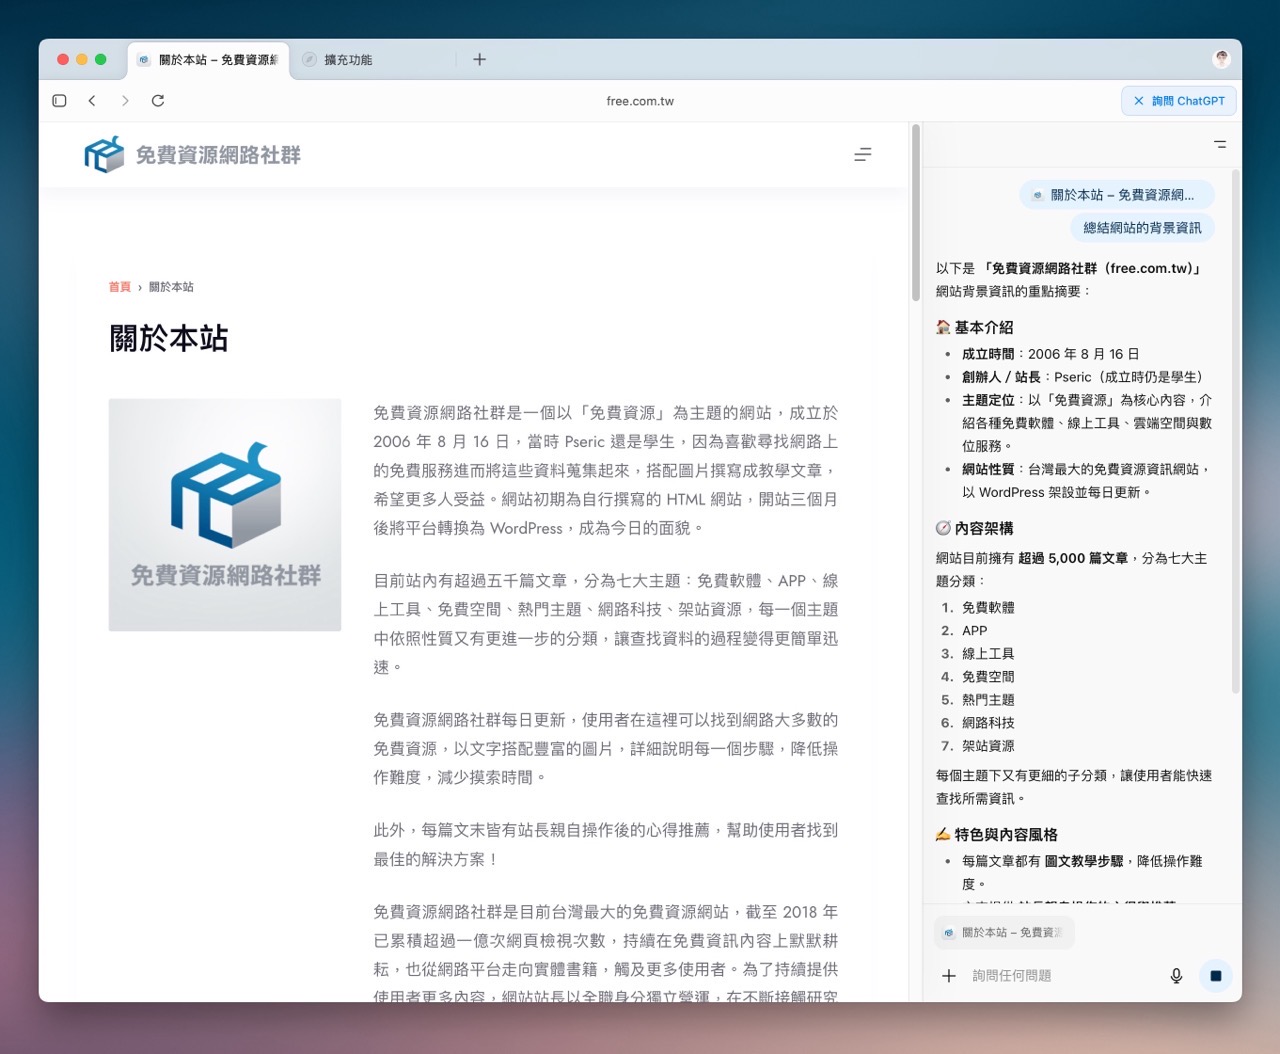Click the 首頁 breadcrumb link

point(120,287)
